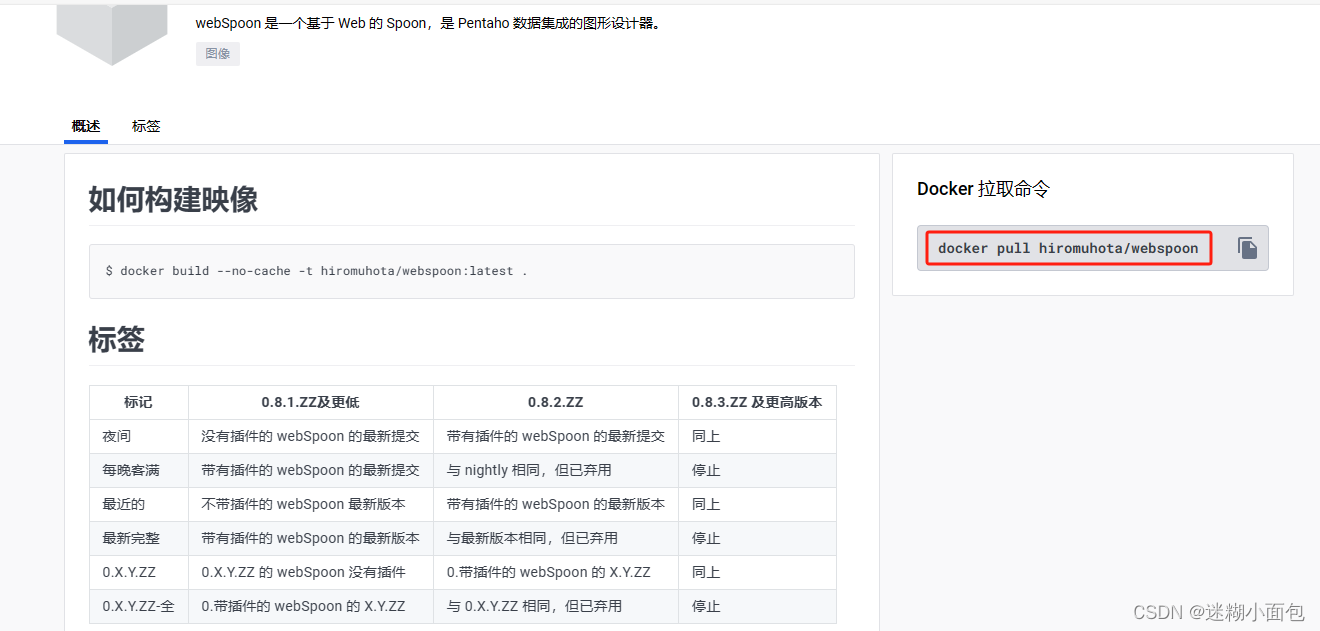Click the 0.8.1.ZZ及更低 column header
This screenshot has width=1320, height=631.
tap(311, 402)
